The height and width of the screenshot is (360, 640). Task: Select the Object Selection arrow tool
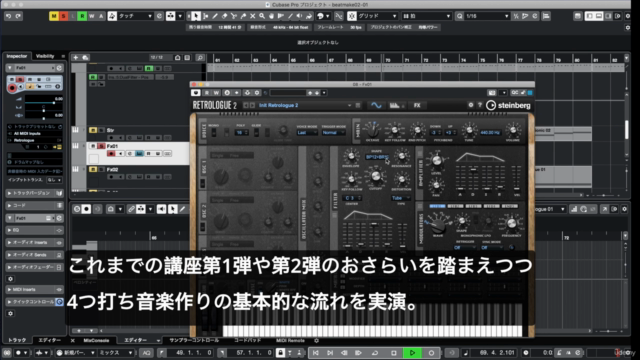(x=196, y=16)
